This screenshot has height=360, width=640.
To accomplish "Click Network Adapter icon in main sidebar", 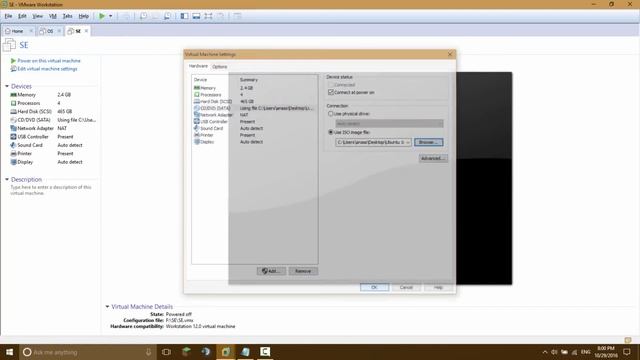I will pos(13,128).
